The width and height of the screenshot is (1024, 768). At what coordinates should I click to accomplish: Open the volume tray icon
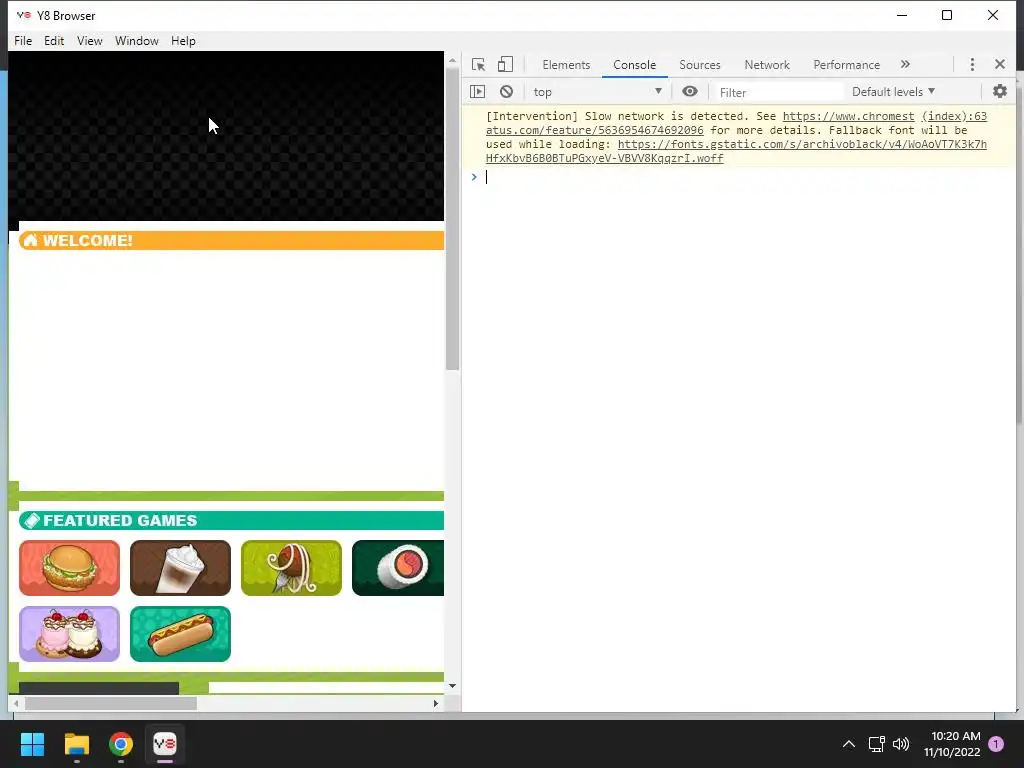pyautogui.click(x=901, y=744)
